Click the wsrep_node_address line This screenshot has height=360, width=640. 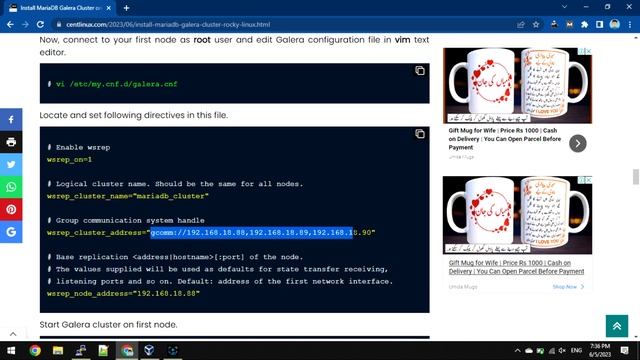(x=123, y=293)
